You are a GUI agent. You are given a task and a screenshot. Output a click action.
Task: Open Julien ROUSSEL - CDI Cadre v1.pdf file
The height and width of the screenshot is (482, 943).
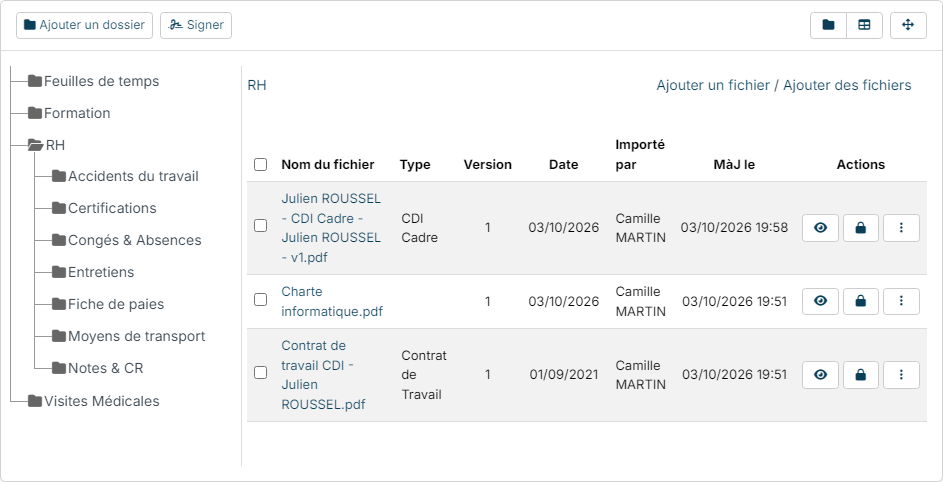pyautogui.click(x=331, y=228)
